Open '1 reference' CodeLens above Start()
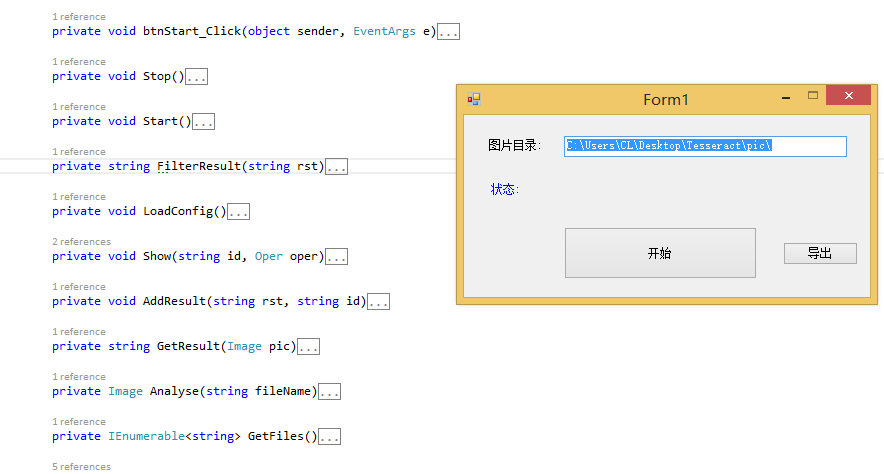The height and width of the screenshot is (474, 884). click(x=79, y=107)
